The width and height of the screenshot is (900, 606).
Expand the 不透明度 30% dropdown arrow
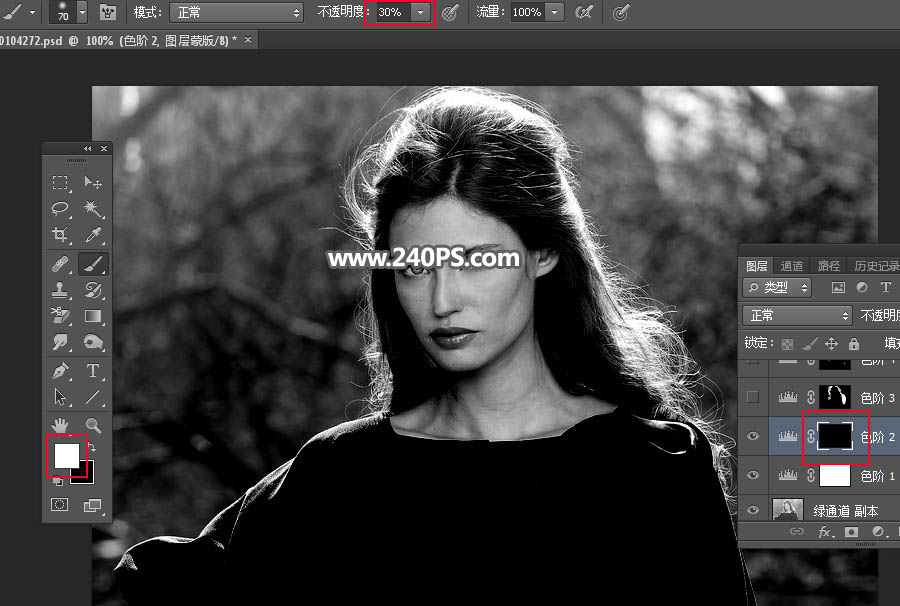coord(422,13)
